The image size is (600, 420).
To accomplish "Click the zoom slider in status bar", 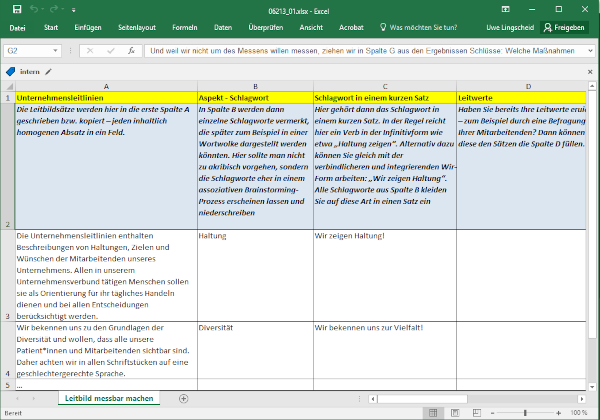I will pyautogui.click(x=527, y=412).
